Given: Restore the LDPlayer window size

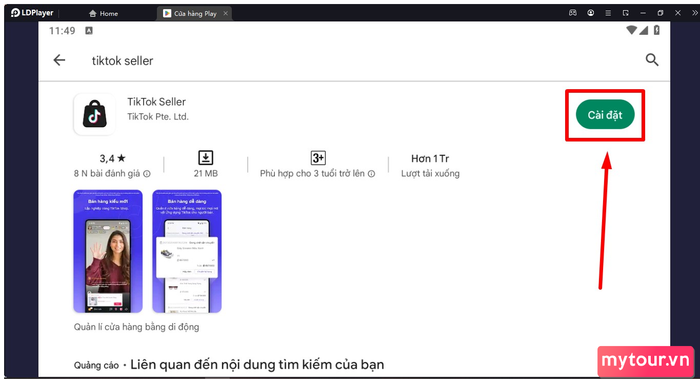Looking at the screenshot, I should (660, 13).
